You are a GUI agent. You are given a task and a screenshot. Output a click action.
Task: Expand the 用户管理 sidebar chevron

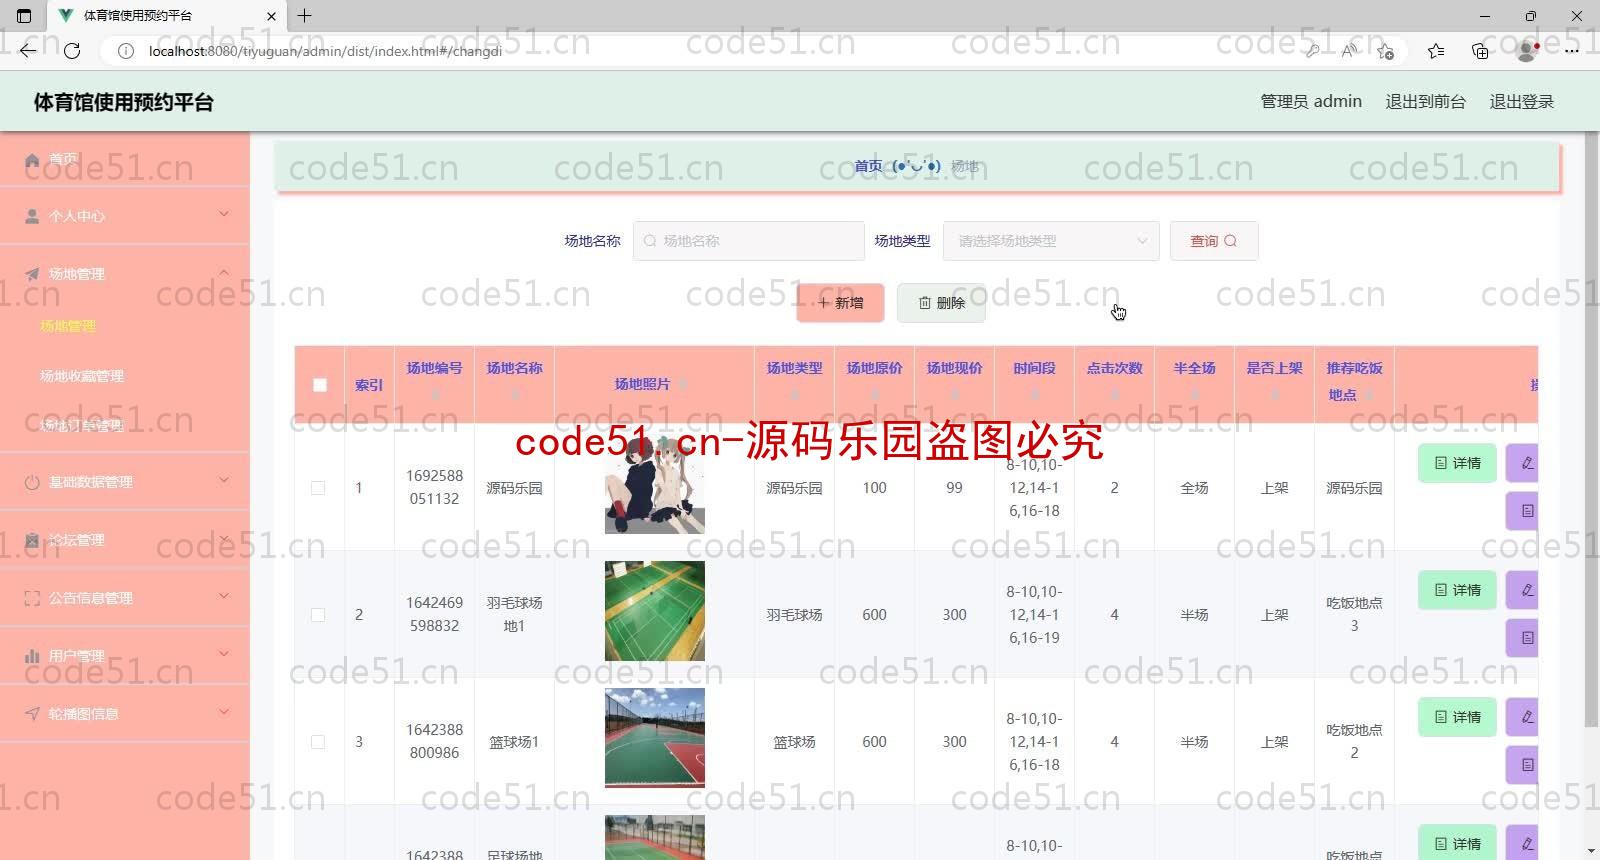coord(224,655)
